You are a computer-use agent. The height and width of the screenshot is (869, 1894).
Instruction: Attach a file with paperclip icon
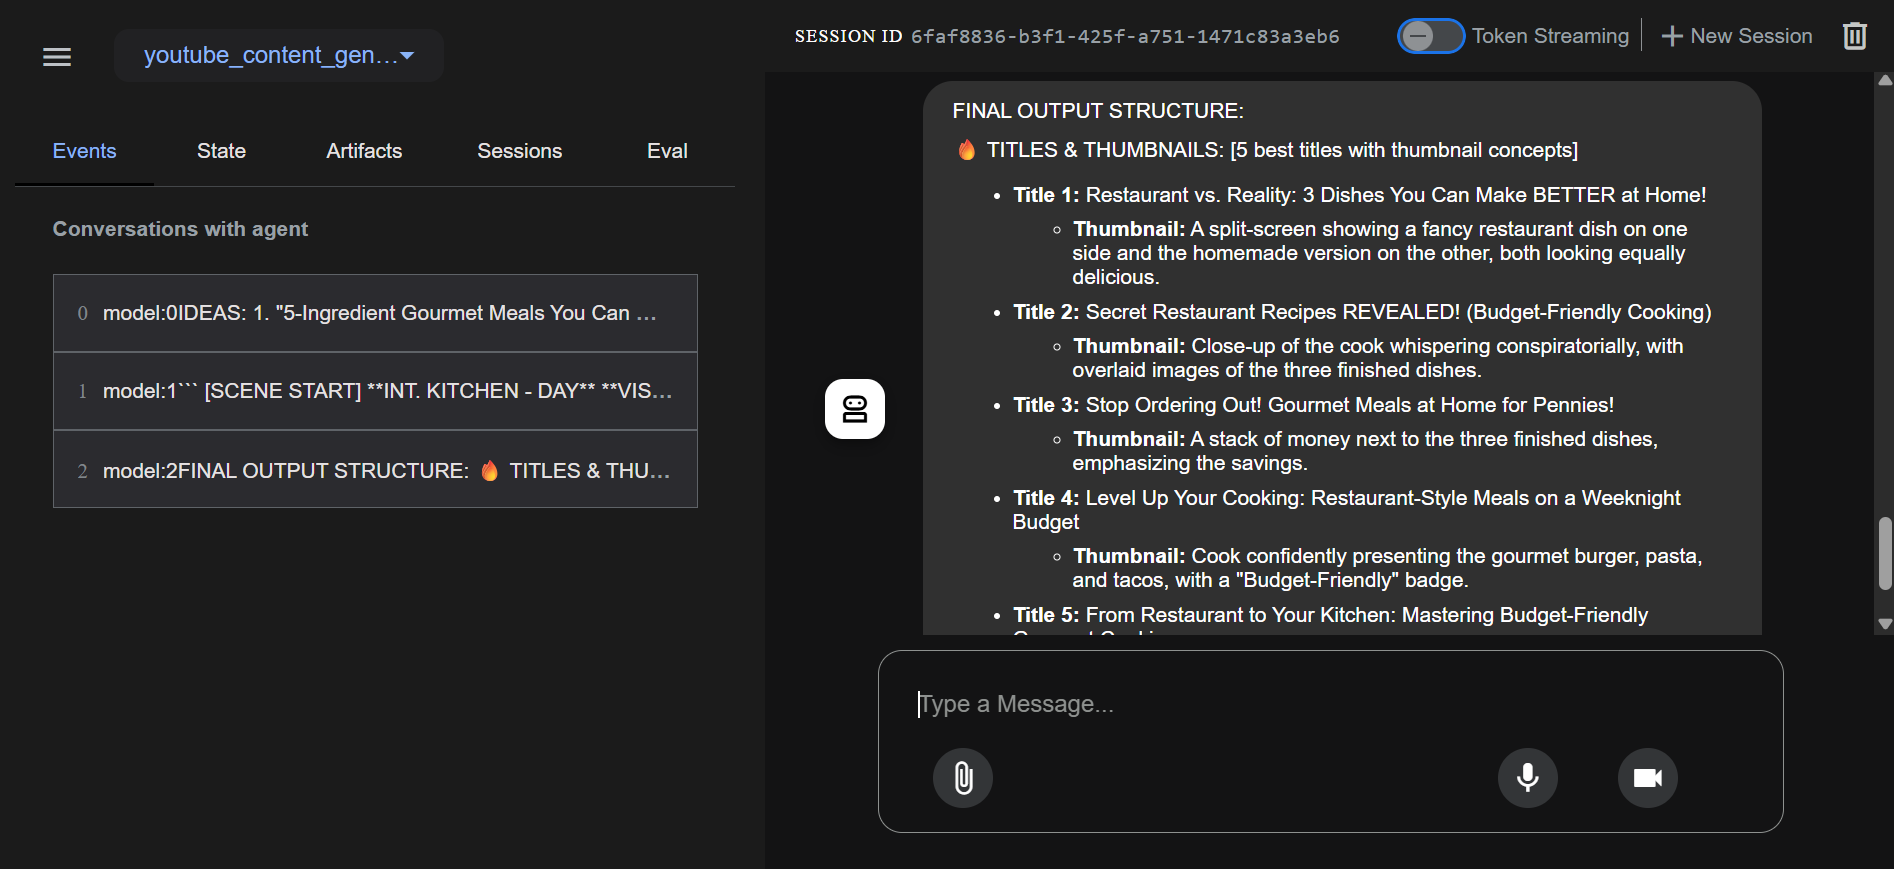963,778
